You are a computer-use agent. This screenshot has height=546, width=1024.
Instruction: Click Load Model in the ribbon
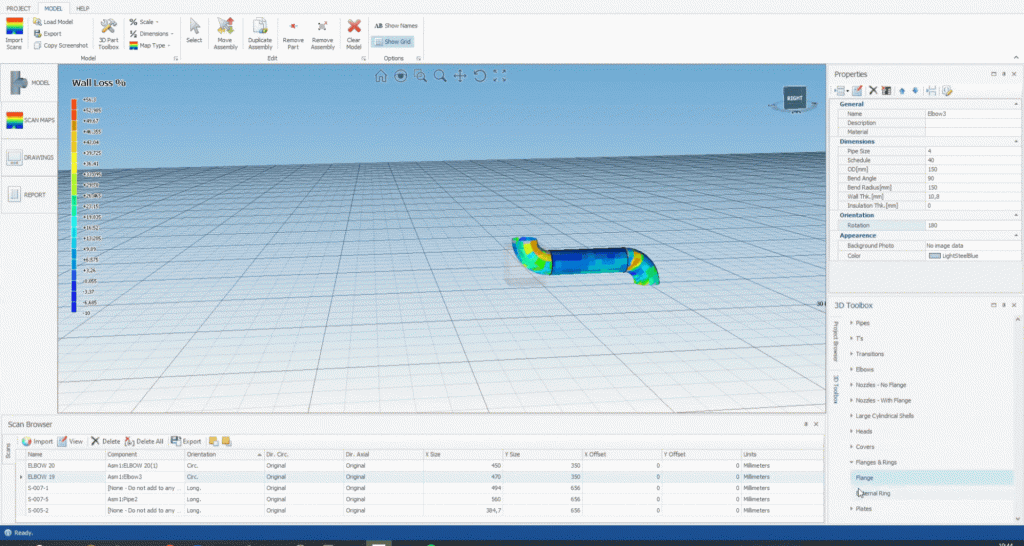coord(53,22)
